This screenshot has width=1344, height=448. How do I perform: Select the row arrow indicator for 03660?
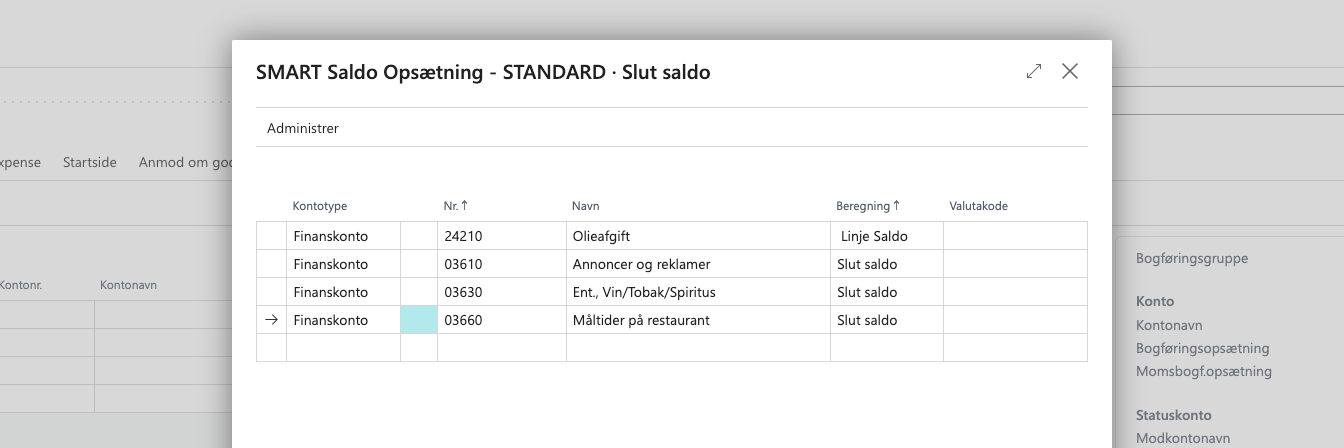(x=271, y=320)
